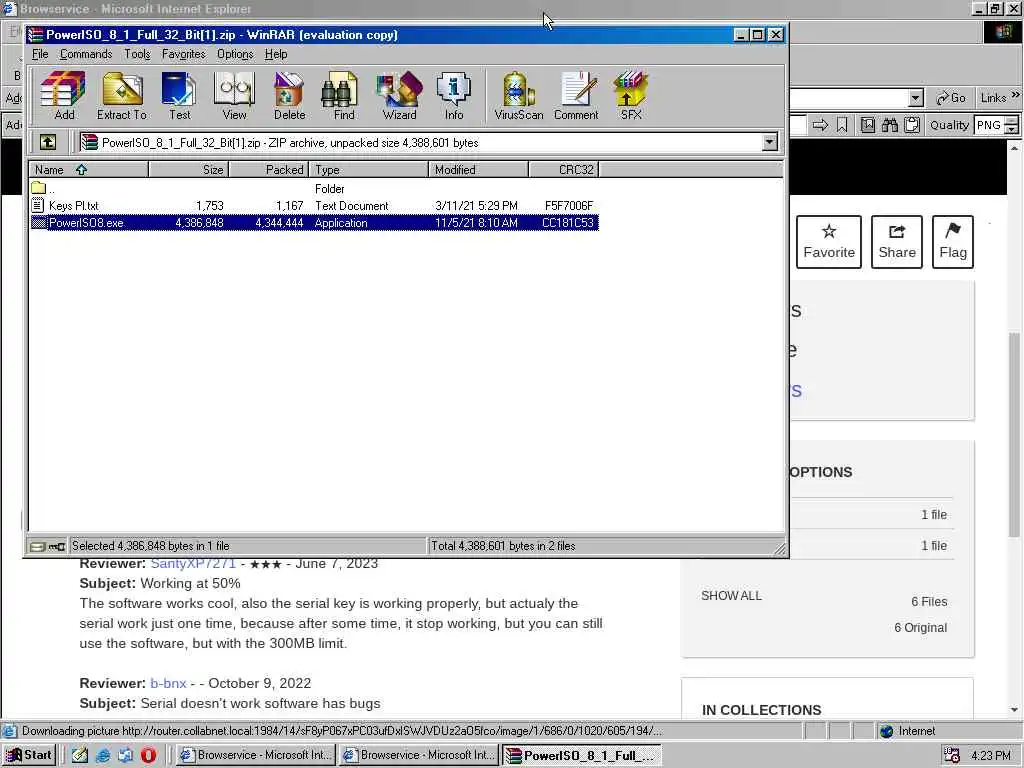Click the Go button in Internet Explorer

coord(952,98)
